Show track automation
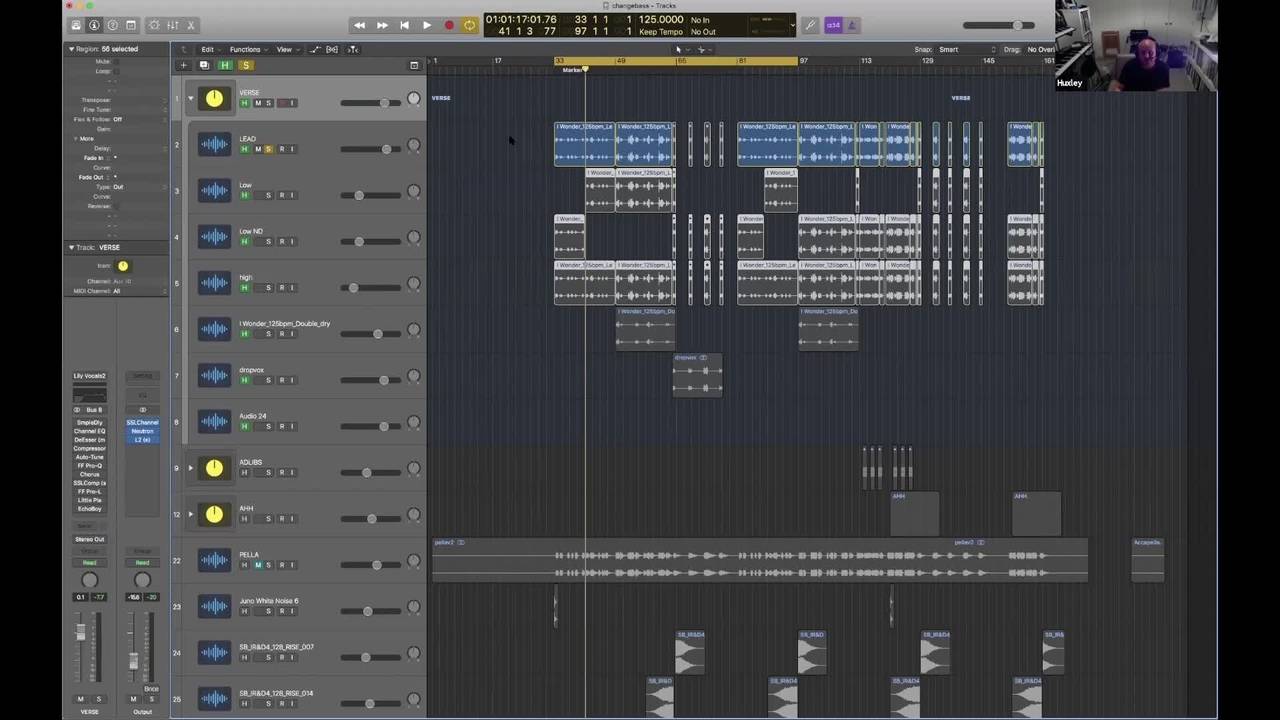This screenshot has height=720, width=1280. click(315, 49)
